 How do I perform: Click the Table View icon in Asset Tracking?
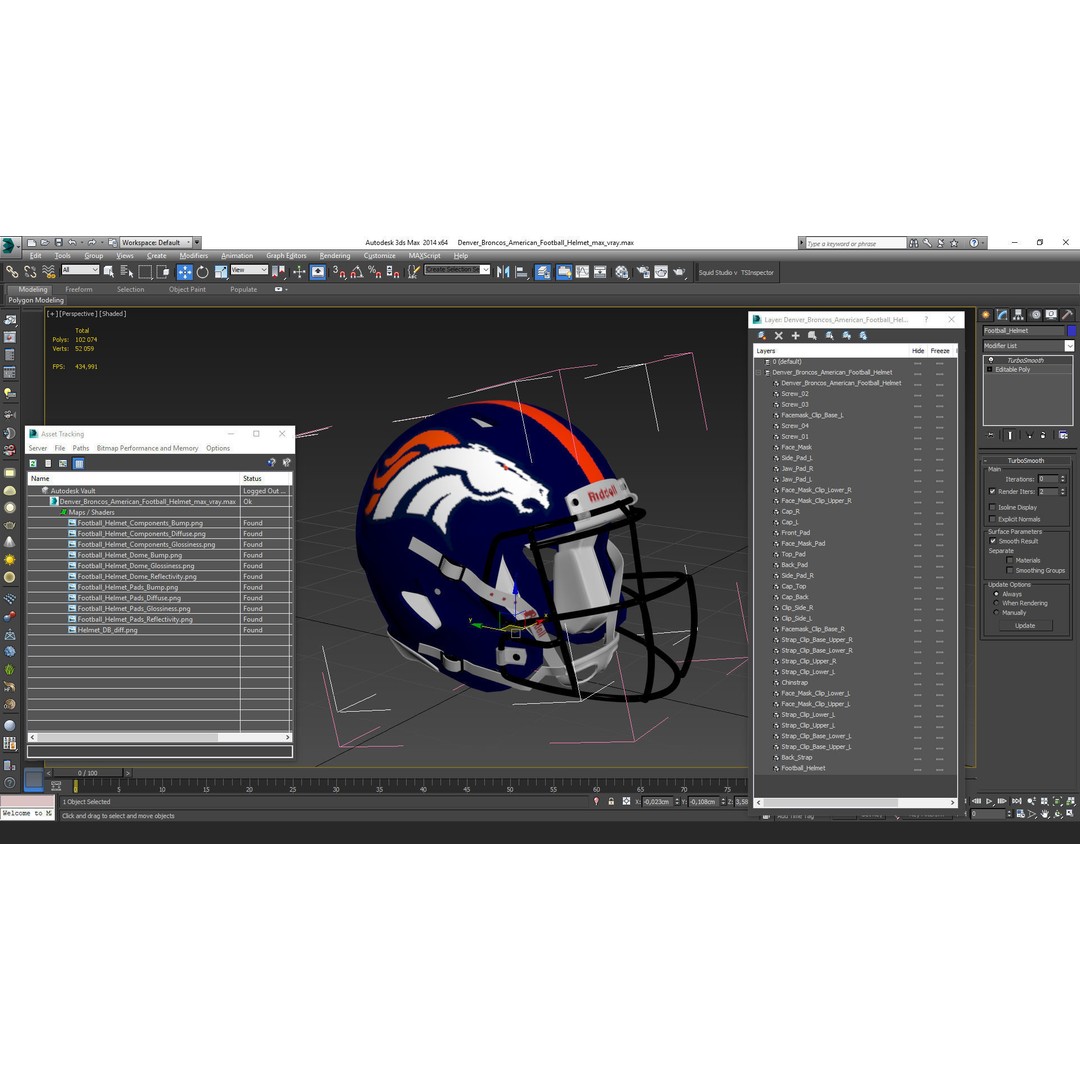pos(79,464)
